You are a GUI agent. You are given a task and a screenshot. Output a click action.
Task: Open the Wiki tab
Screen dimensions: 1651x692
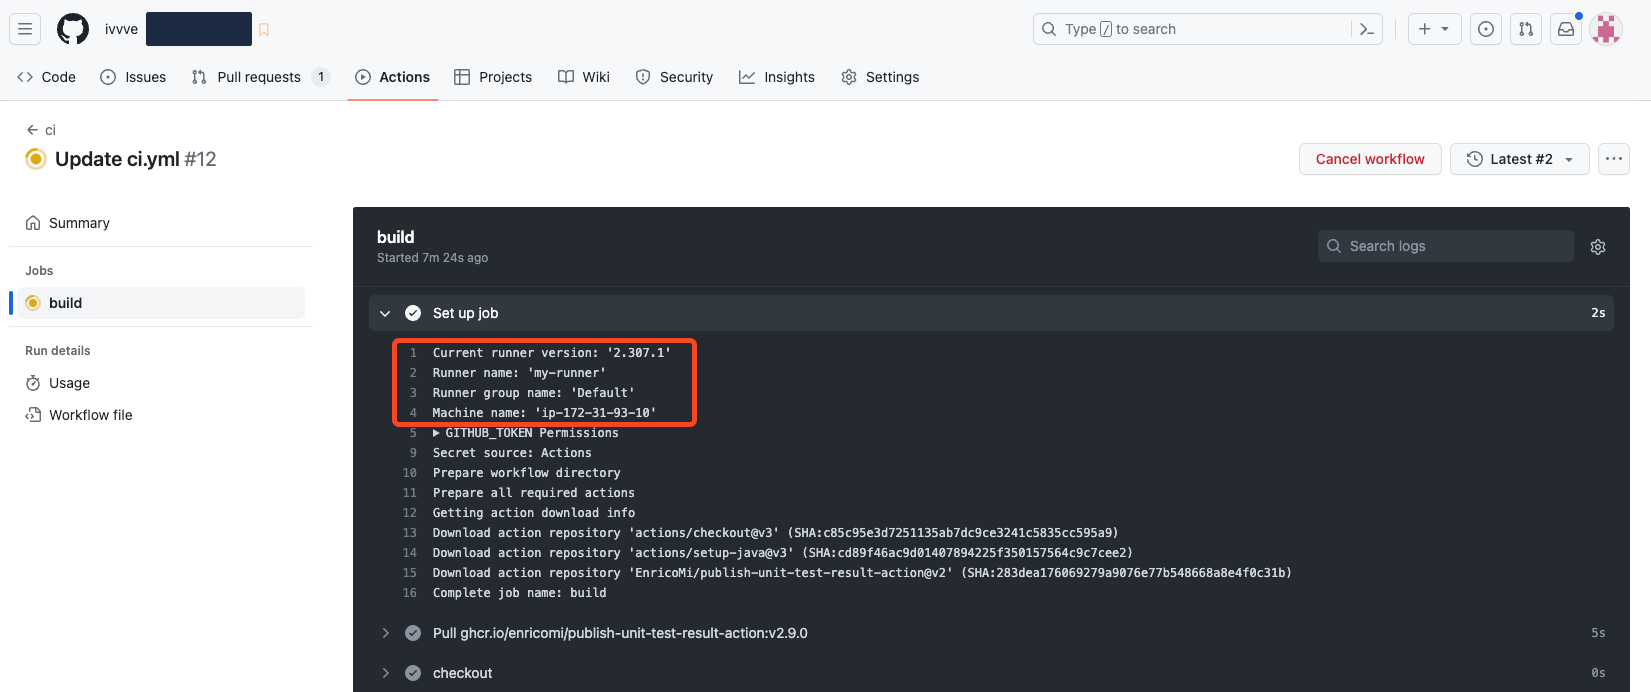[x=584, y=77]
